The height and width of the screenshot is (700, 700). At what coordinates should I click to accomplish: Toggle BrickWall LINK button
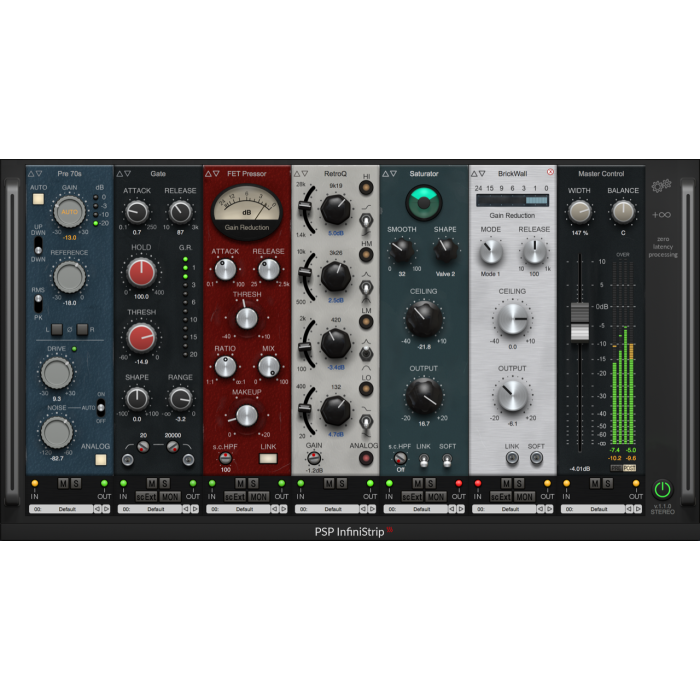point(512,458)
